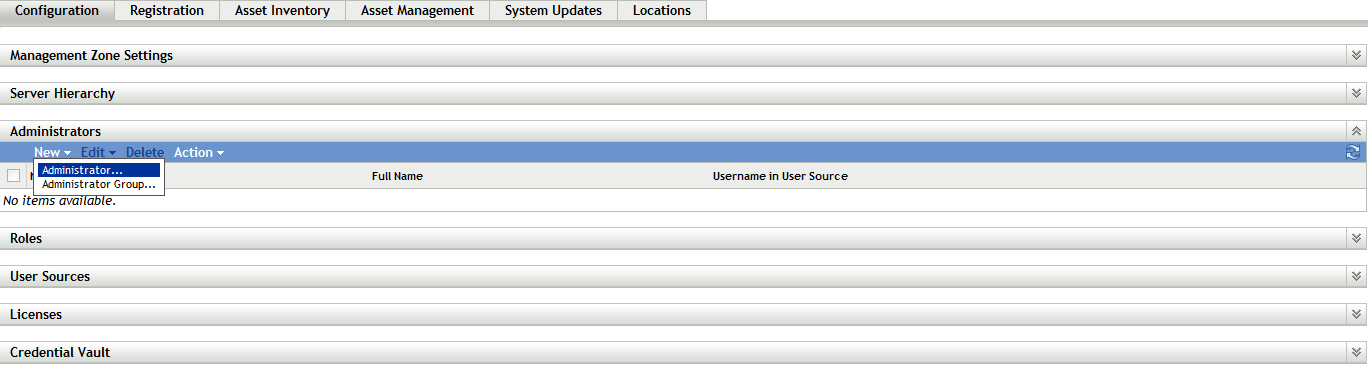Switch to the Configuration tab
Screen dimensions: 1368x382
point(57,11)
